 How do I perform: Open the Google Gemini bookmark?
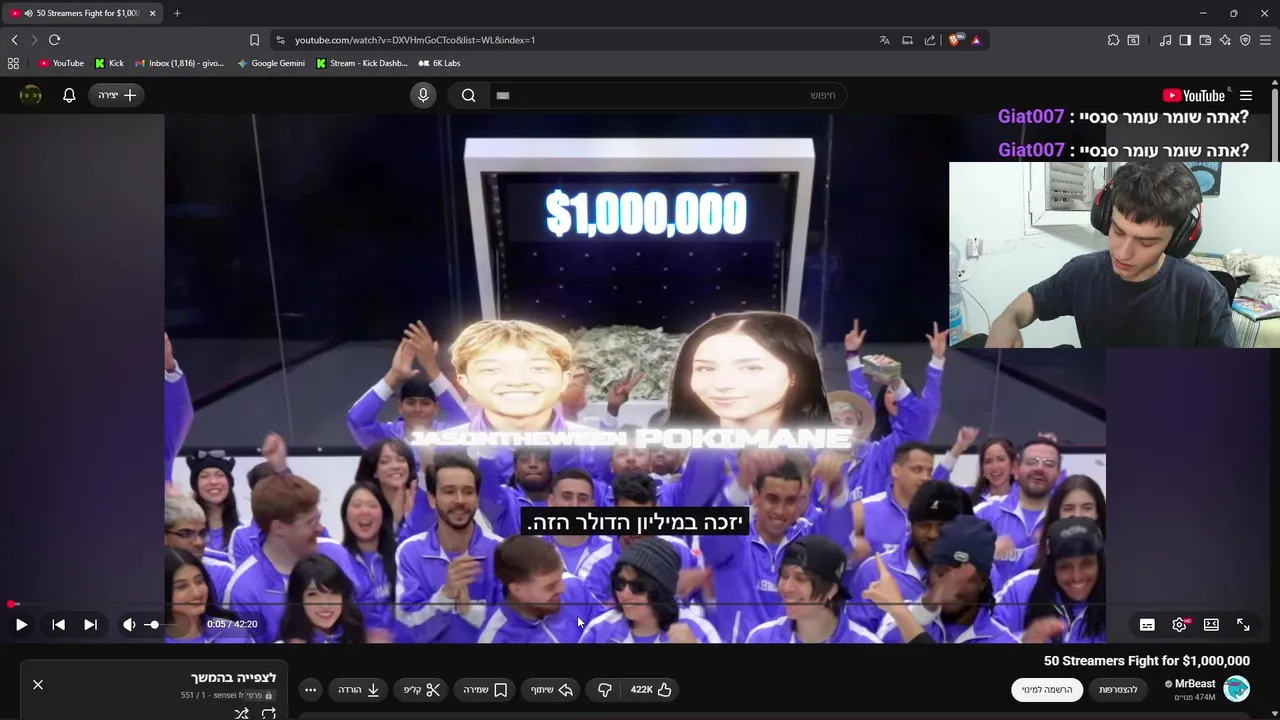pos(271,63)
